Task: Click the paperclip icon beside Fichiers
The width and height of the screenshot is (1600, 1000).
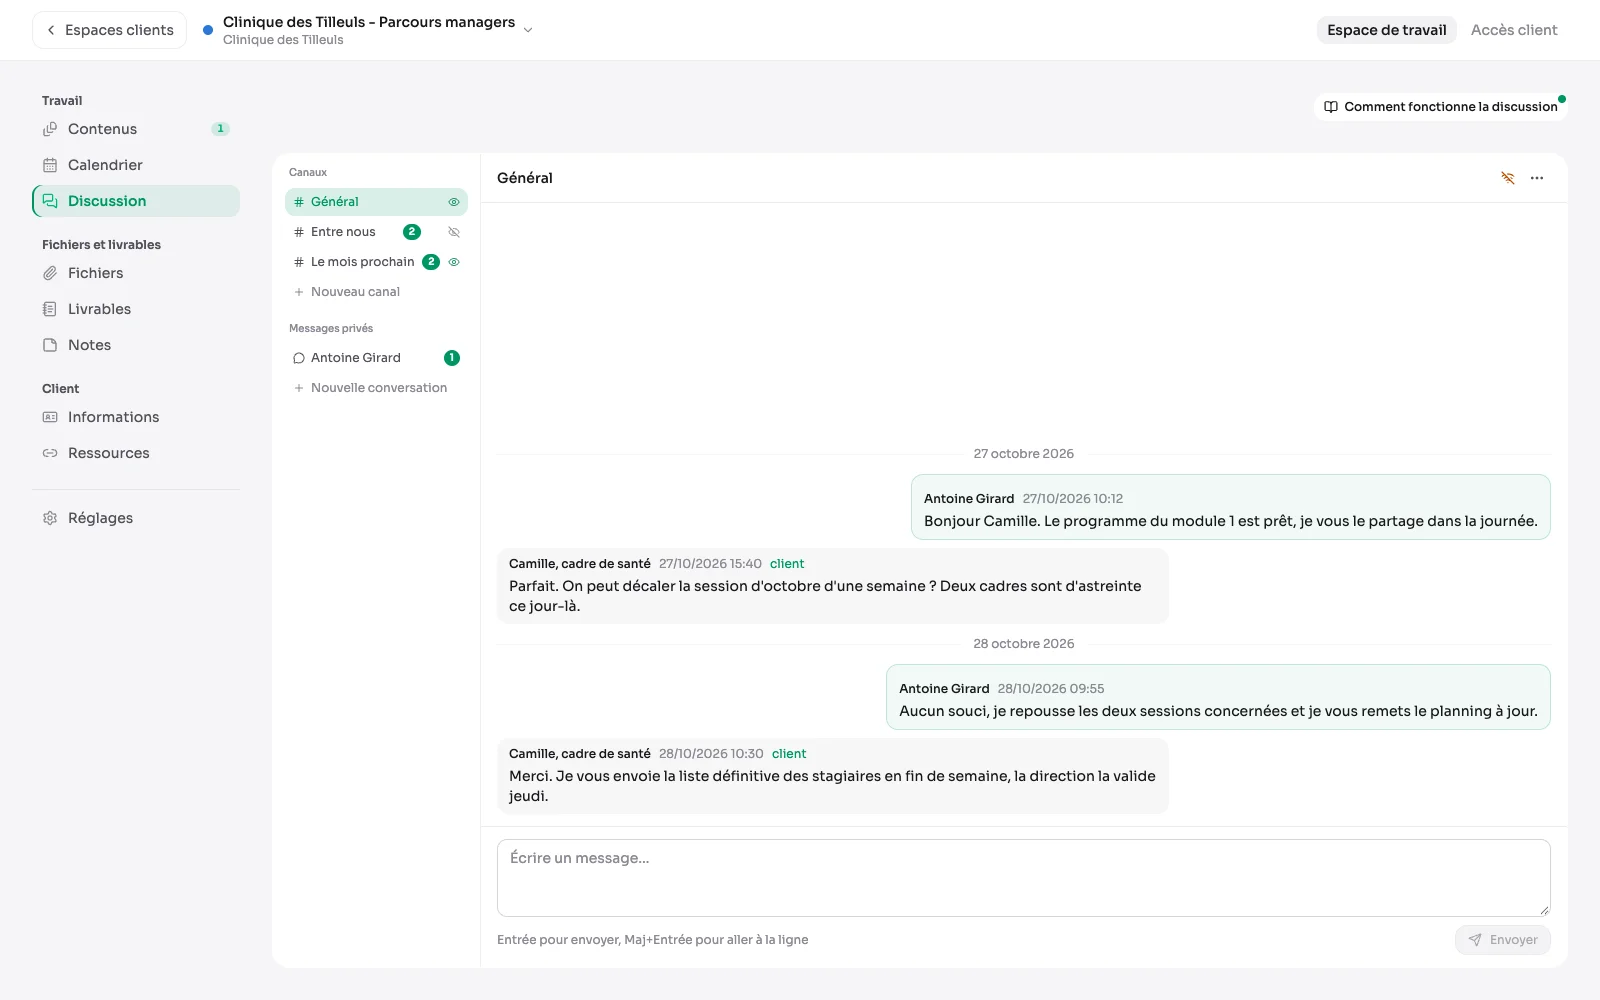Action: pos(50,273)
